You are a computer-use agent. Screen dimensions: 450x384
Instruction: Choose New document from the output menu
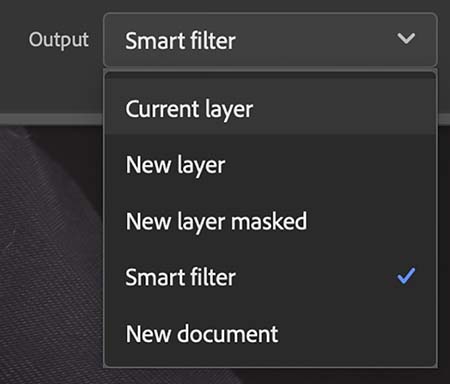click(x=270, y=334)
